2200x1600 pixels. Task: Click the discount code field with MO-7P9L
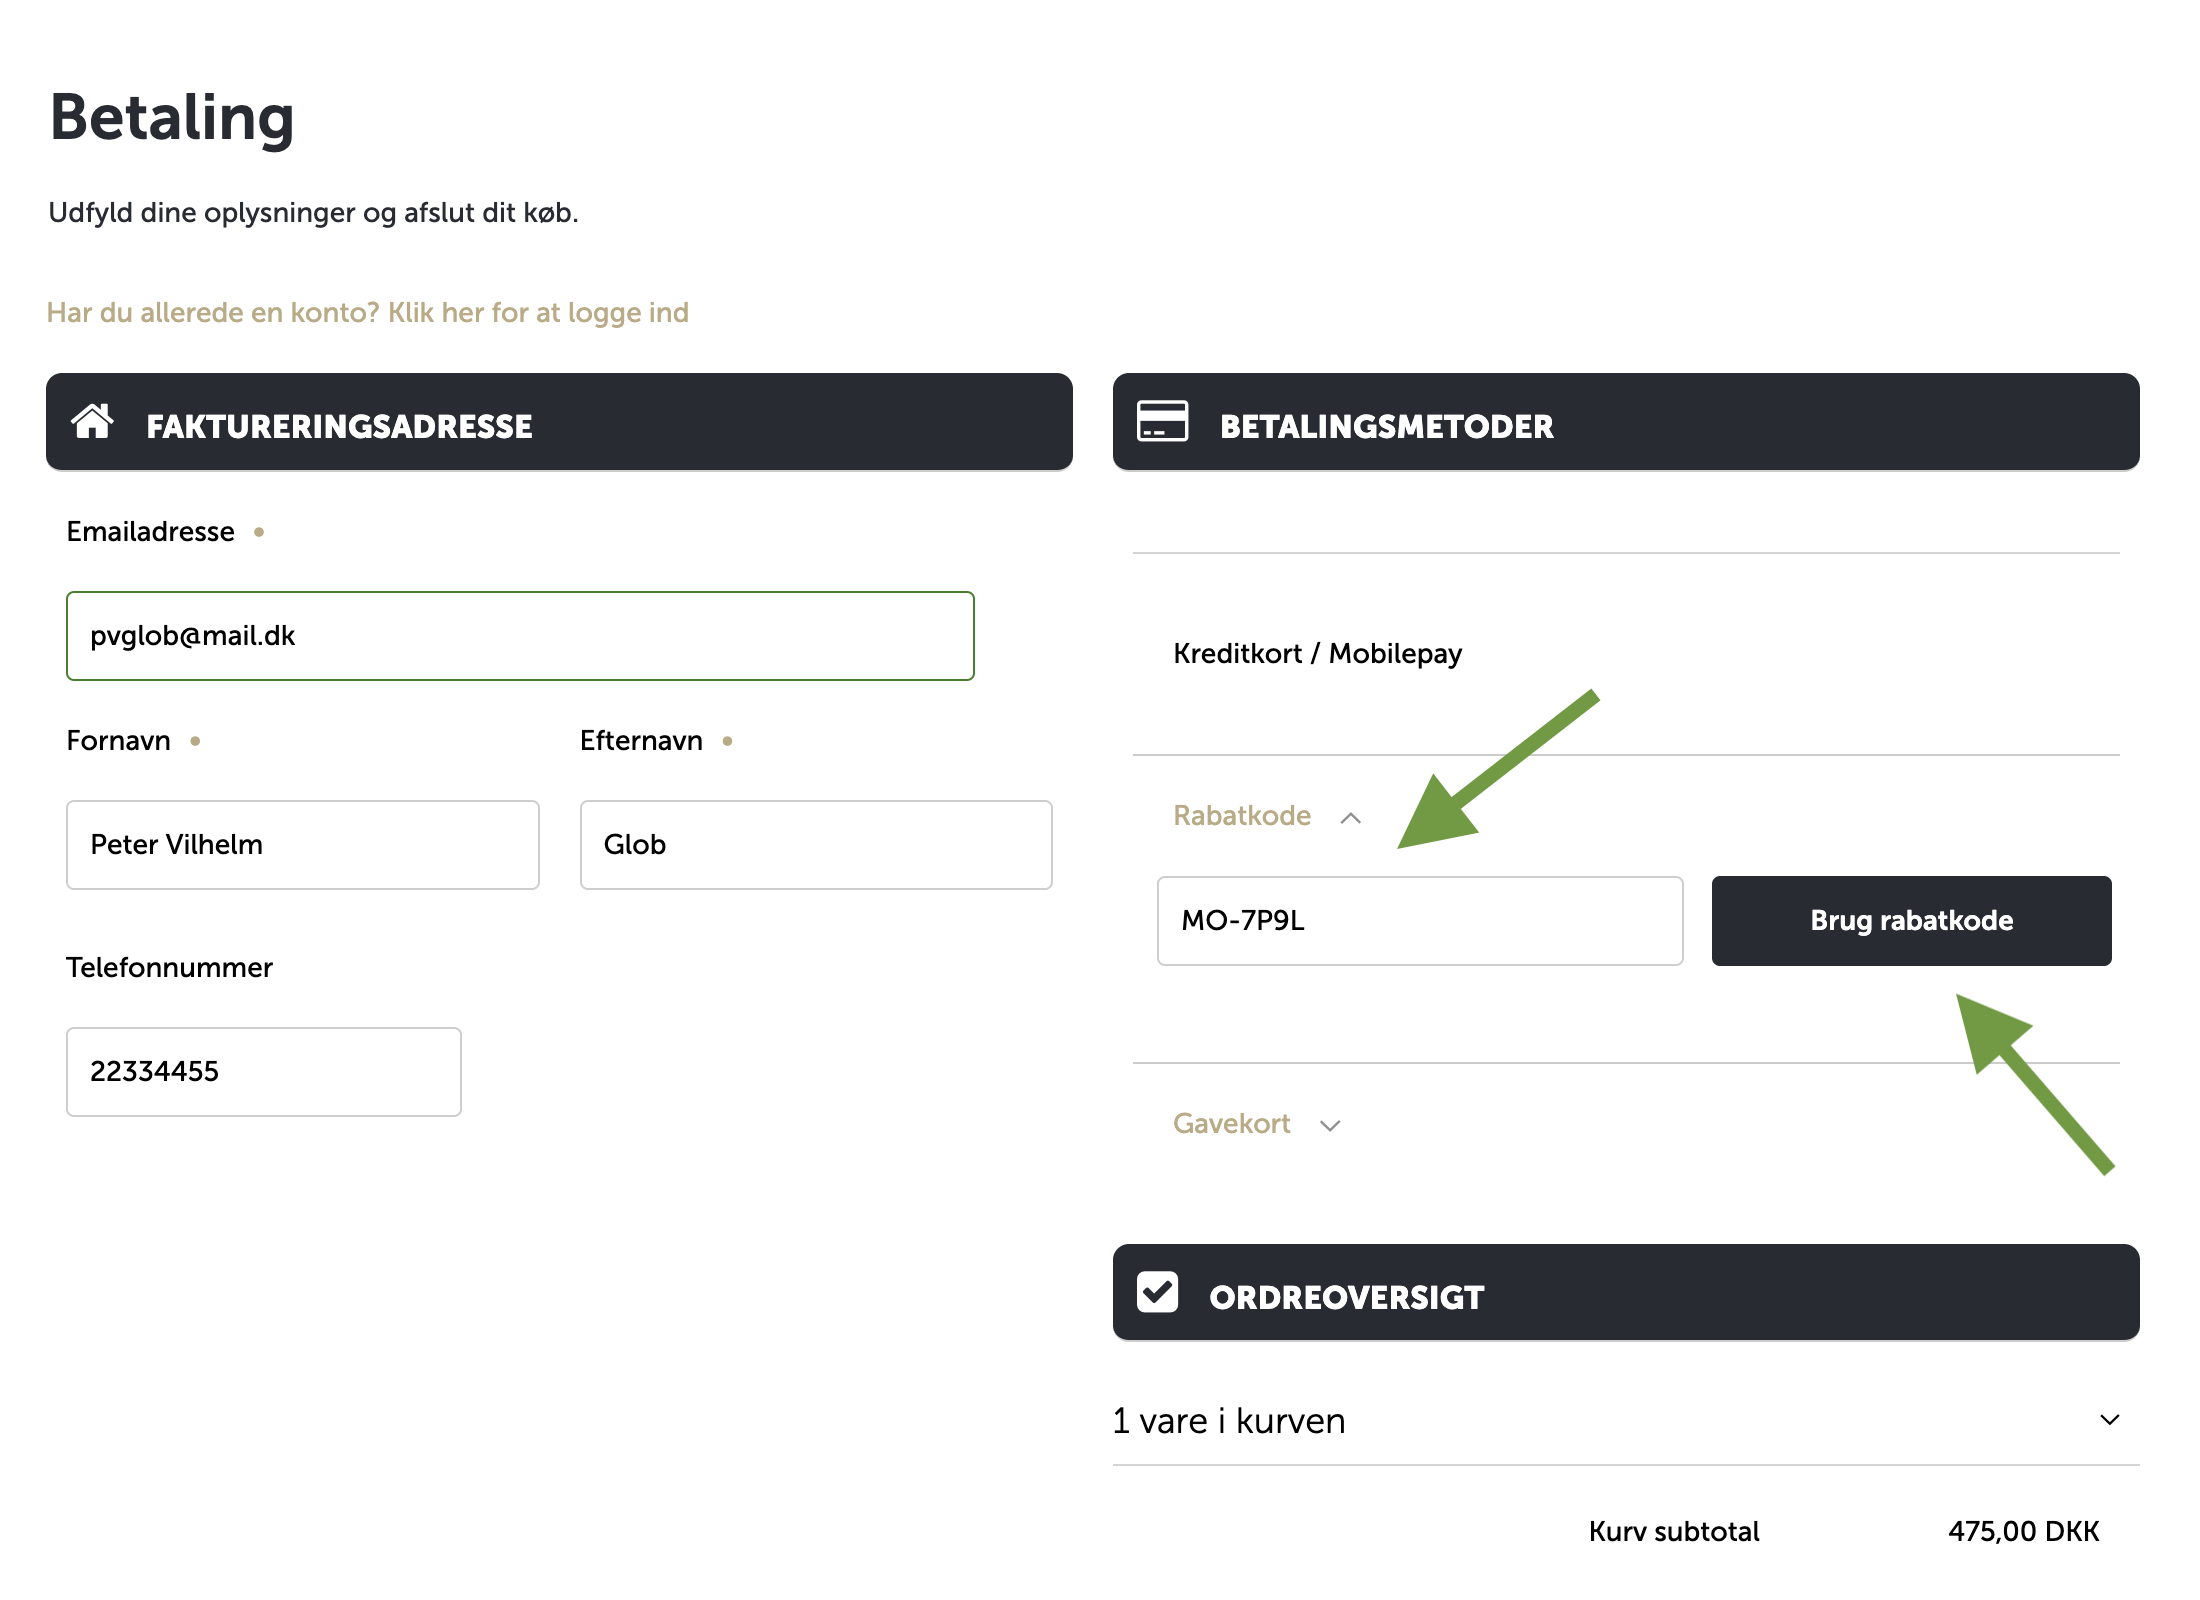tap(1419, 921)
